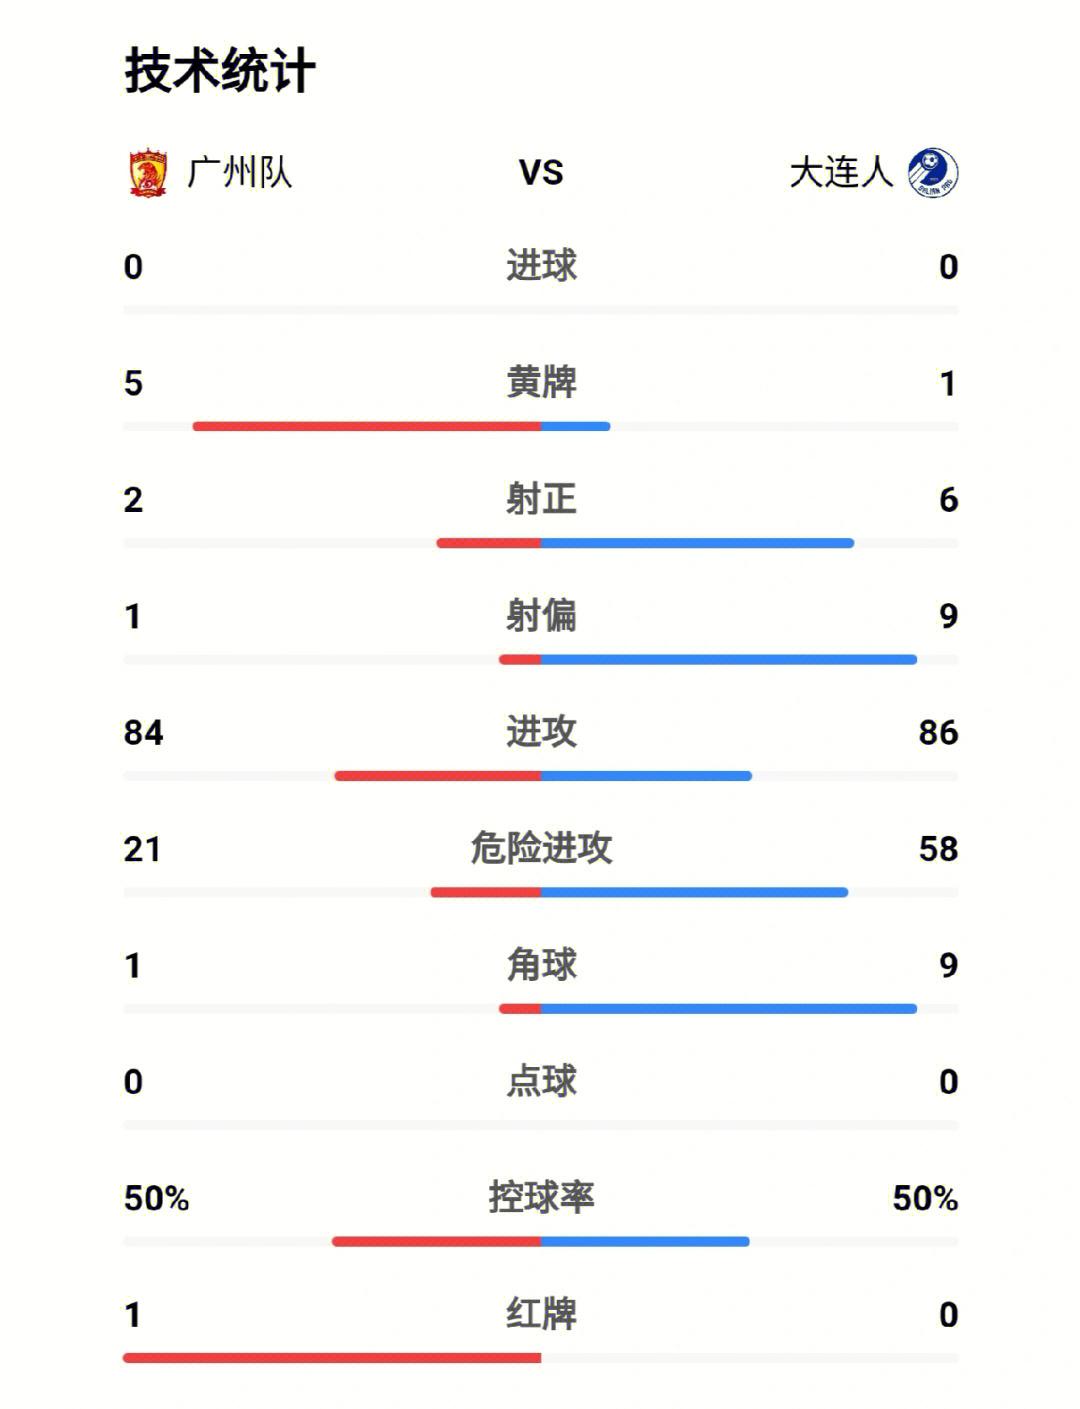
Task: Click the blue 射偏 progress bar
Action: (x=729, y=660)
